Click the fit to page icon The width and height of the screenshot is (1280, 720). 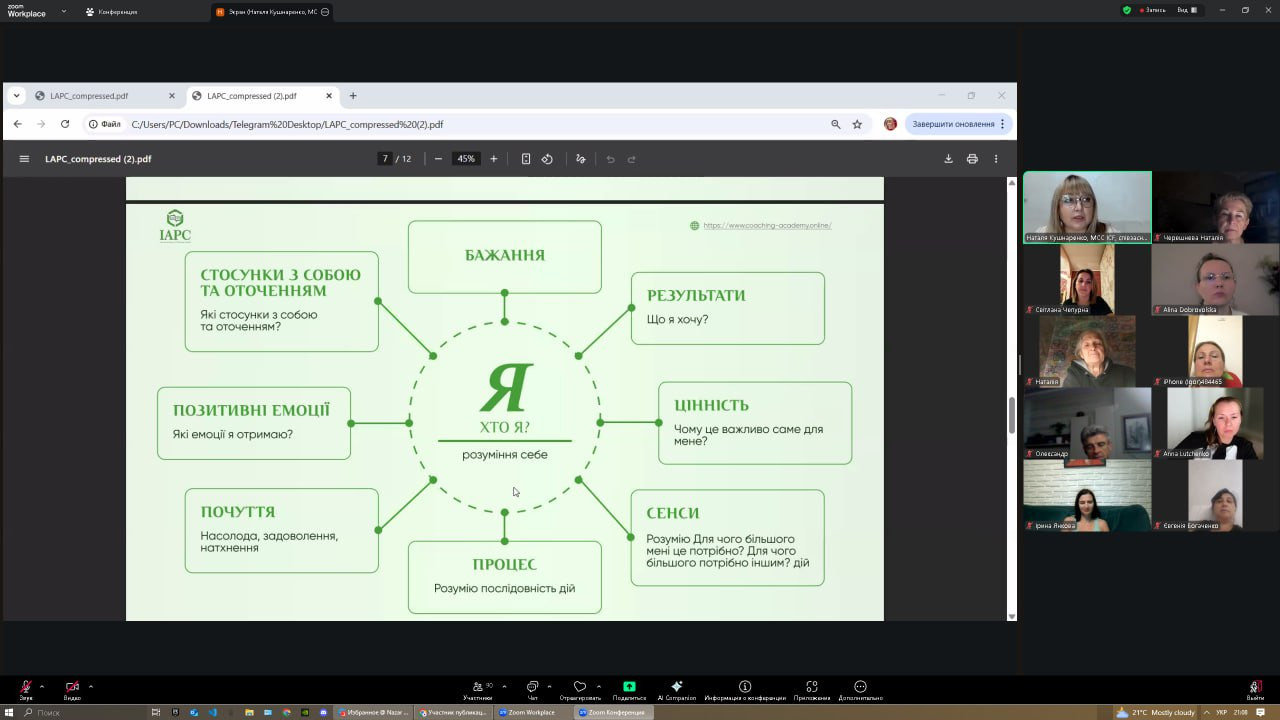click(x=526, y=159)
